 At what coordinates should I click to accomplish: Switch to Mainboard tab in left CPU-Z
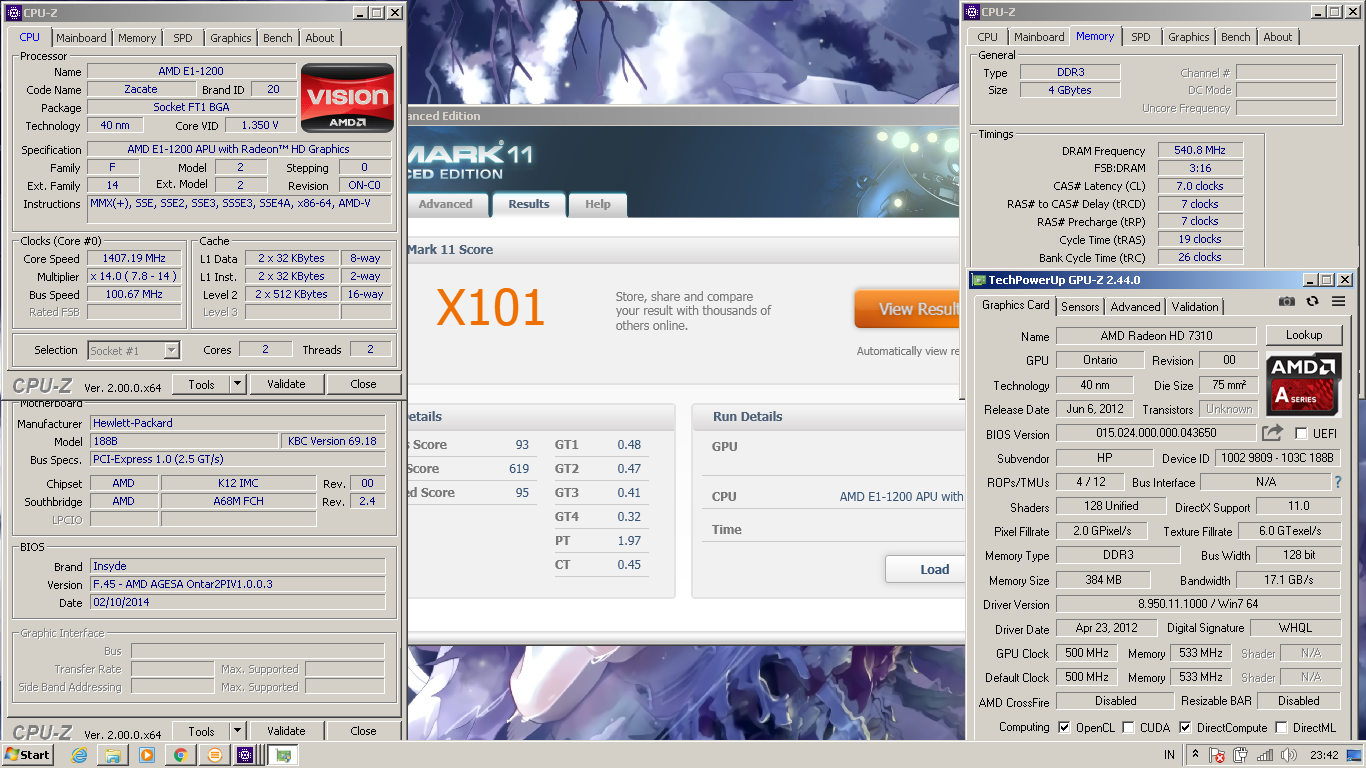pos(81,38)
